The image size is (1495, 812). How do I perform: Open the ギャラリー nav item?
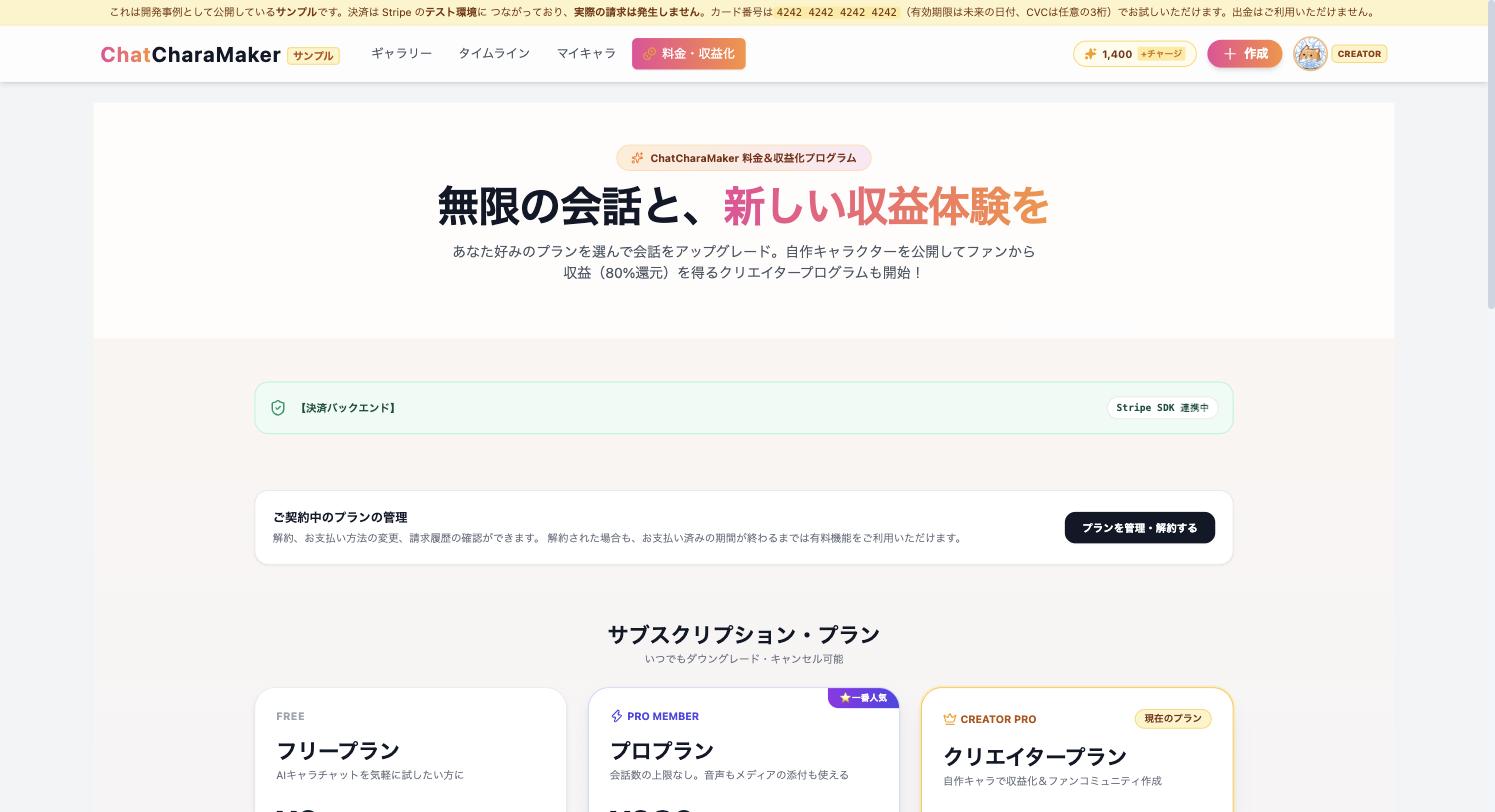click(x=401, y=53)
